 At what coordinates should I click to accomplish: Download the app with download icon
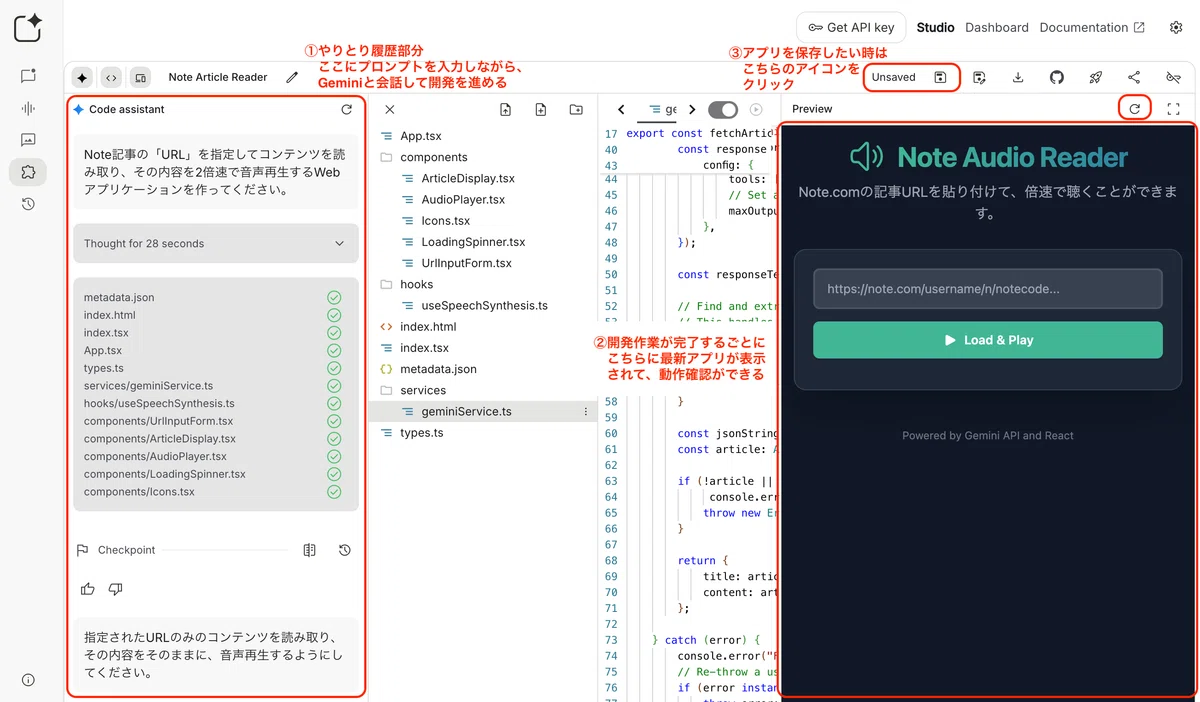pyautogui.click(x=1018, y=77)
